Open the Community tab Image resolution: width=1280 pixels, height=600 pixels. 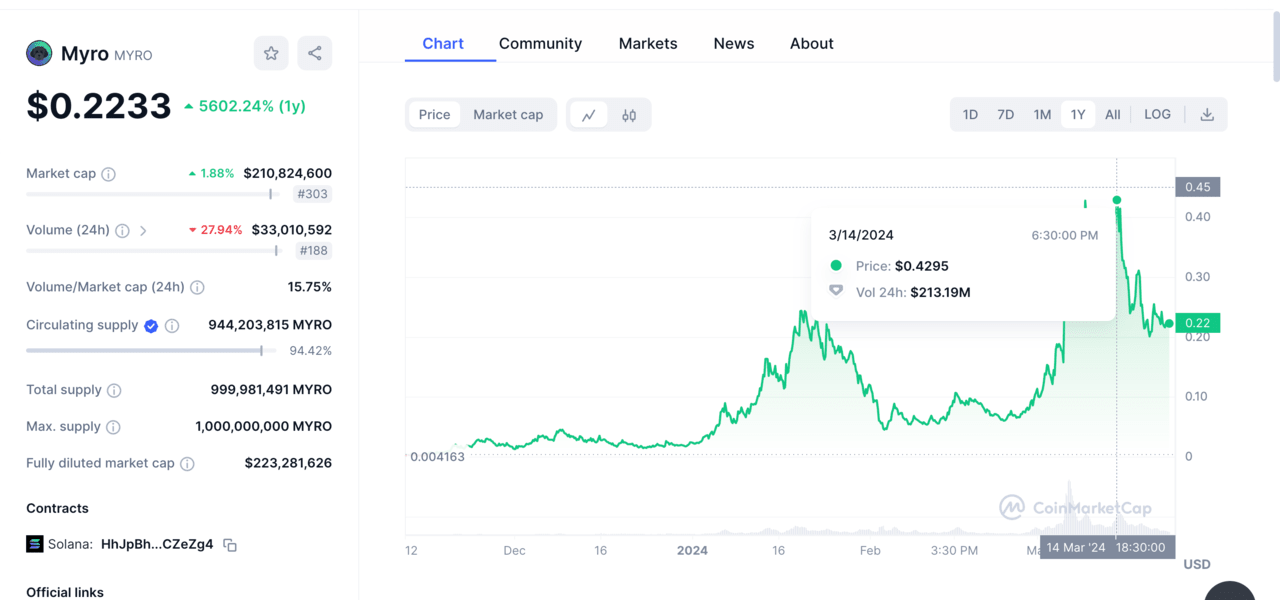540,44
